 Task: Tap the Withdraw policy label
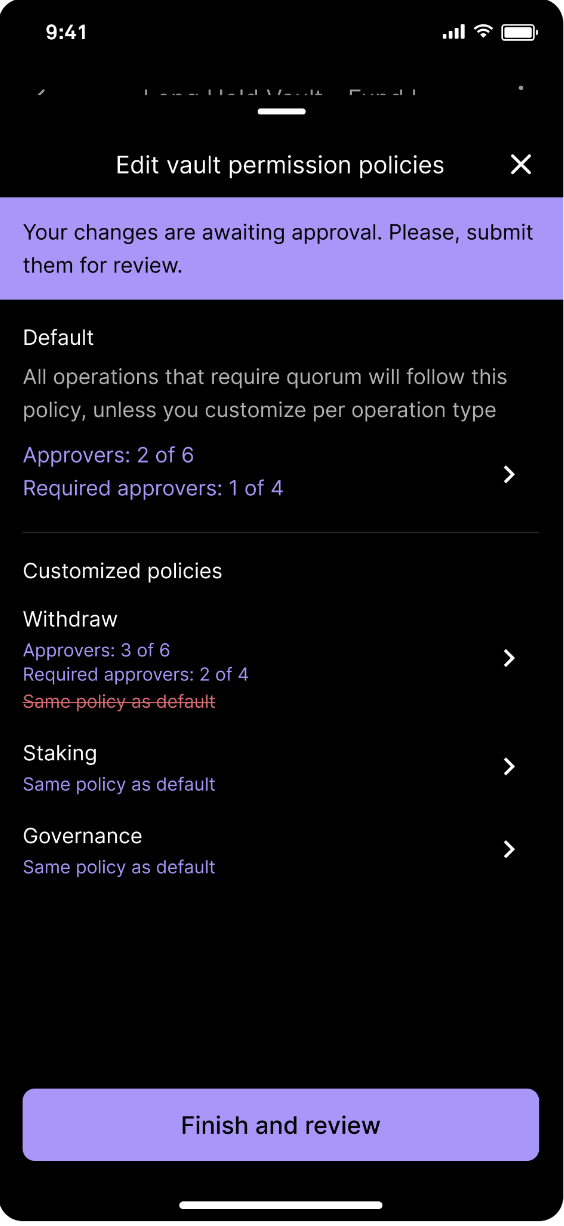click(x=70, y=620)
